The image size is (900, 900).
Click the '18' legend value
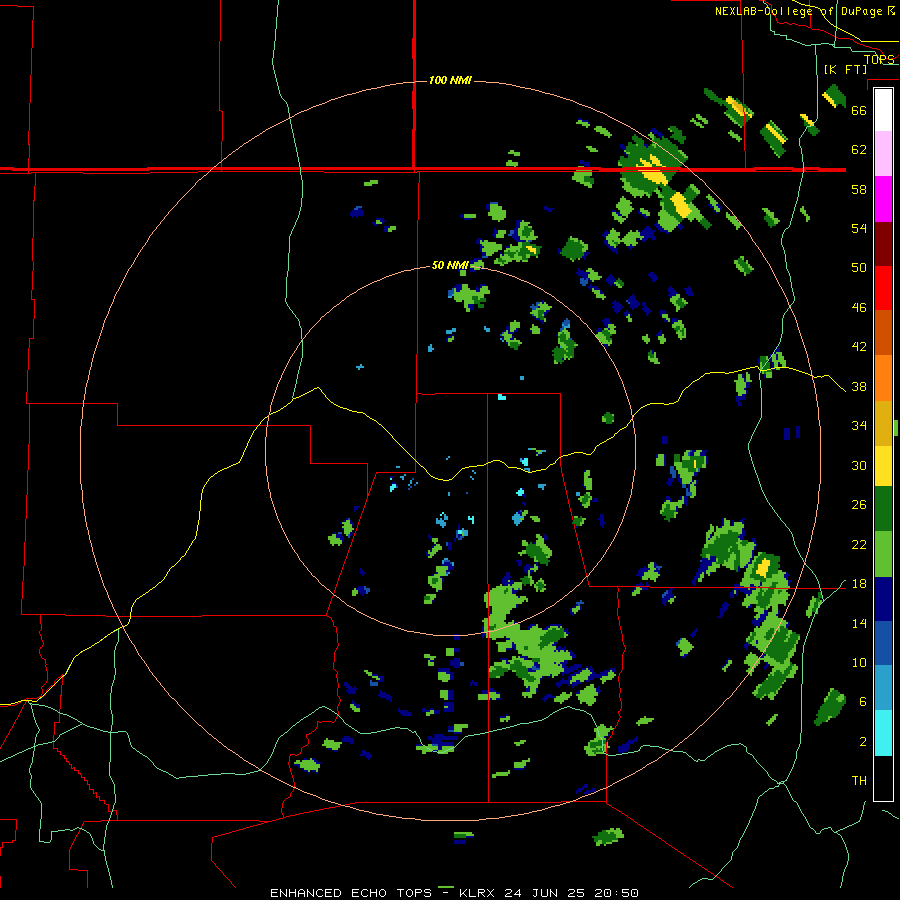click(859, 584)
